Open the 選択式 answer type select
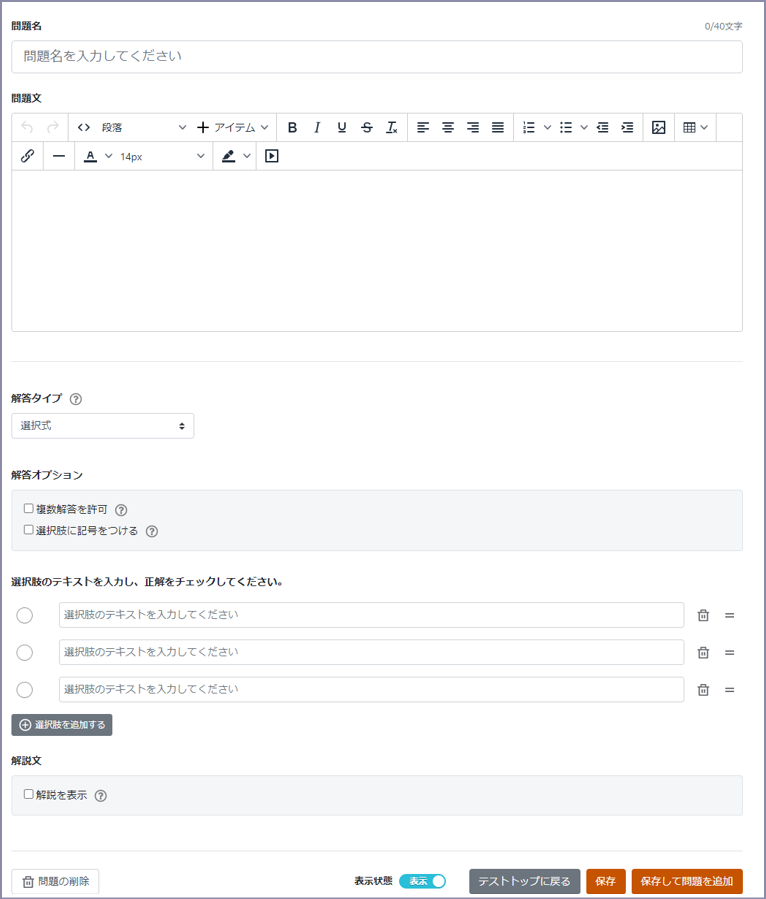 pyautogui.click(x=103, y=426)
